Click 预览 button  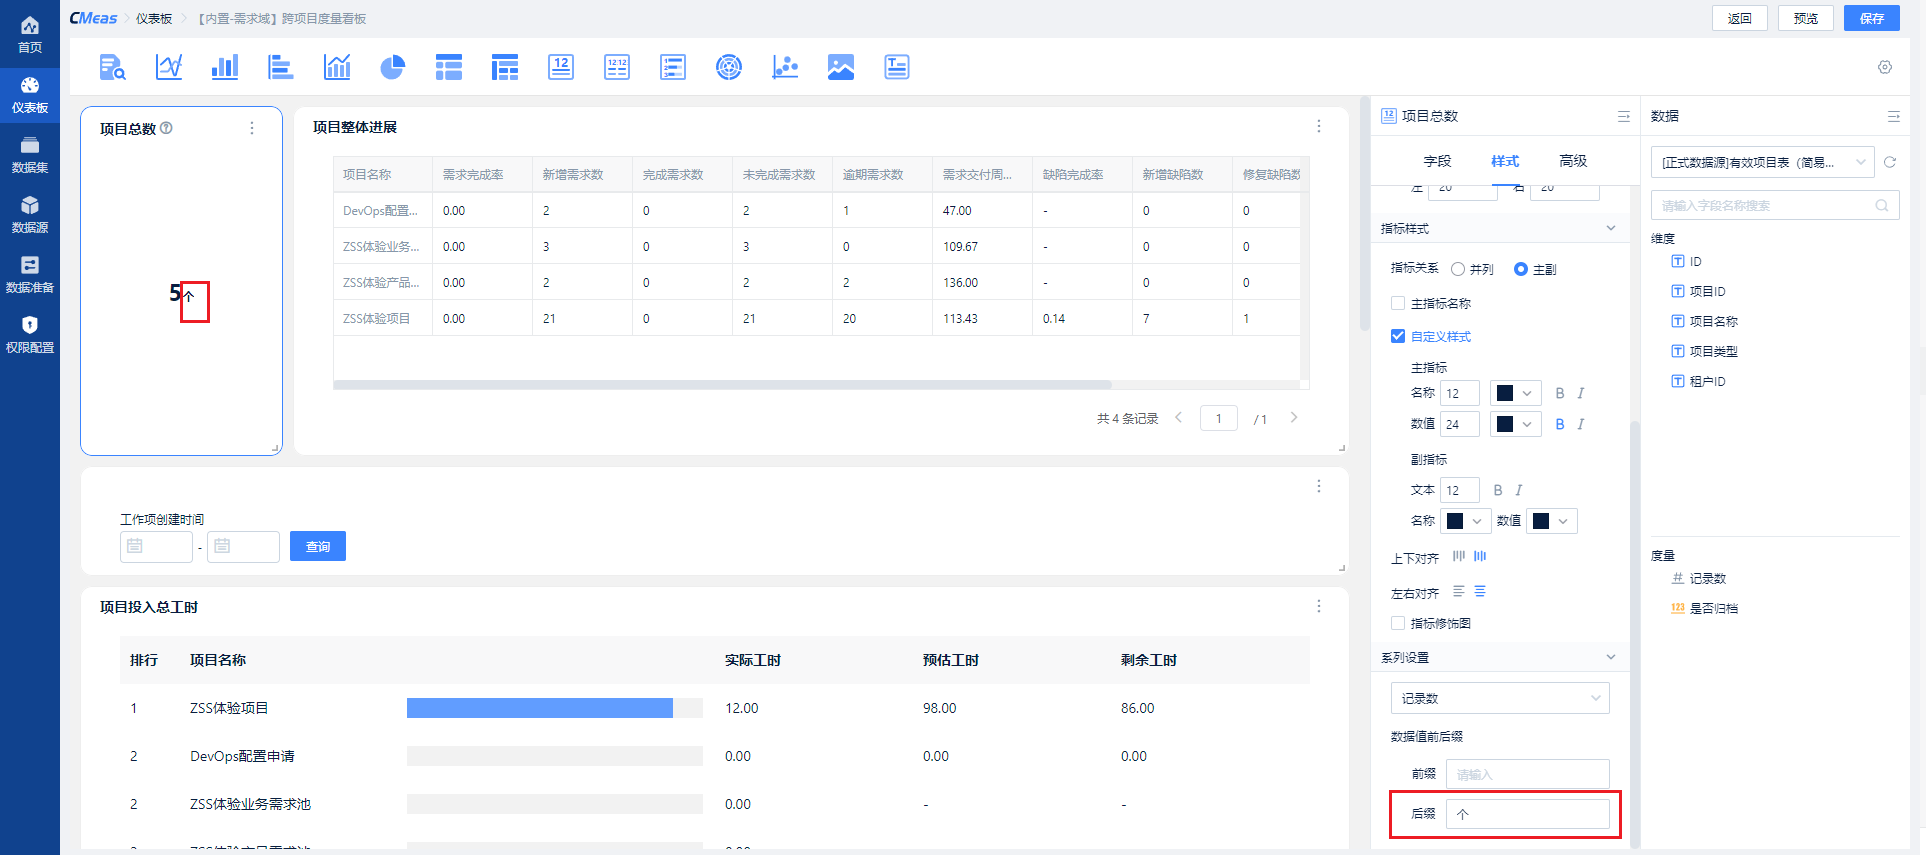pyautogui.click(x=1806, y=18)
